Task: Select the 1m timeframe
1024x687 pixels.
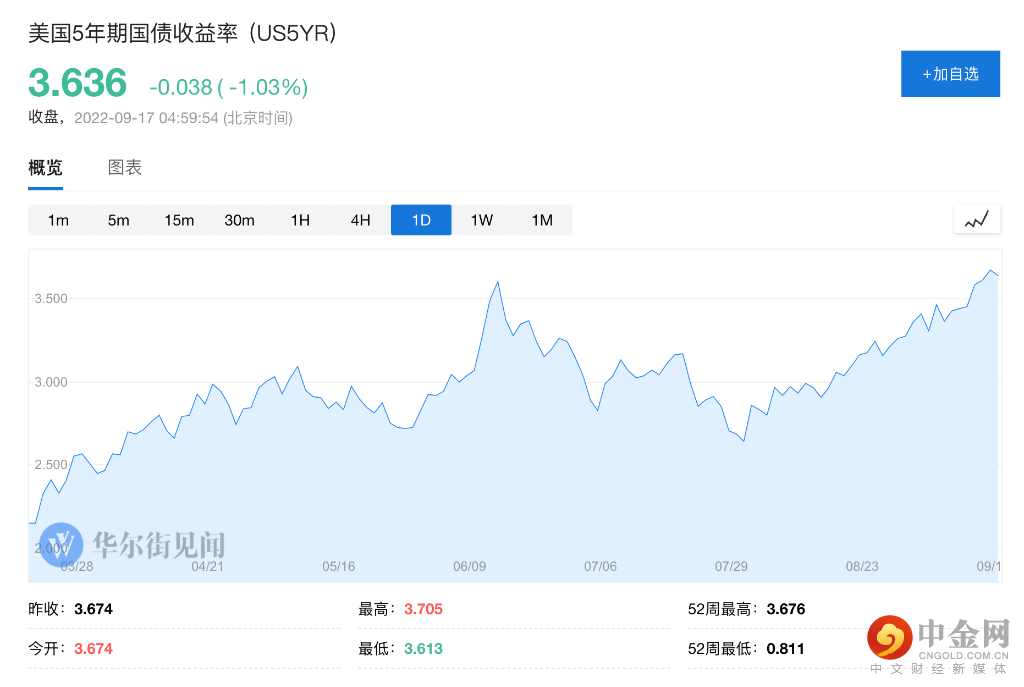Action: pyautogui.click(x=58, y=220)
